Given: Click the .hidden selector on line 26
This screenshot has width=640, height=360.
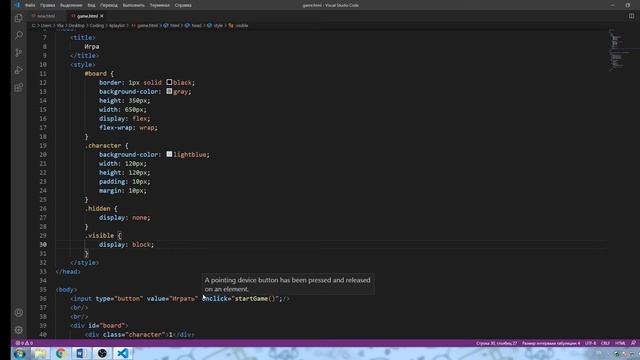Looking at the screenshot, I should 97,209.
